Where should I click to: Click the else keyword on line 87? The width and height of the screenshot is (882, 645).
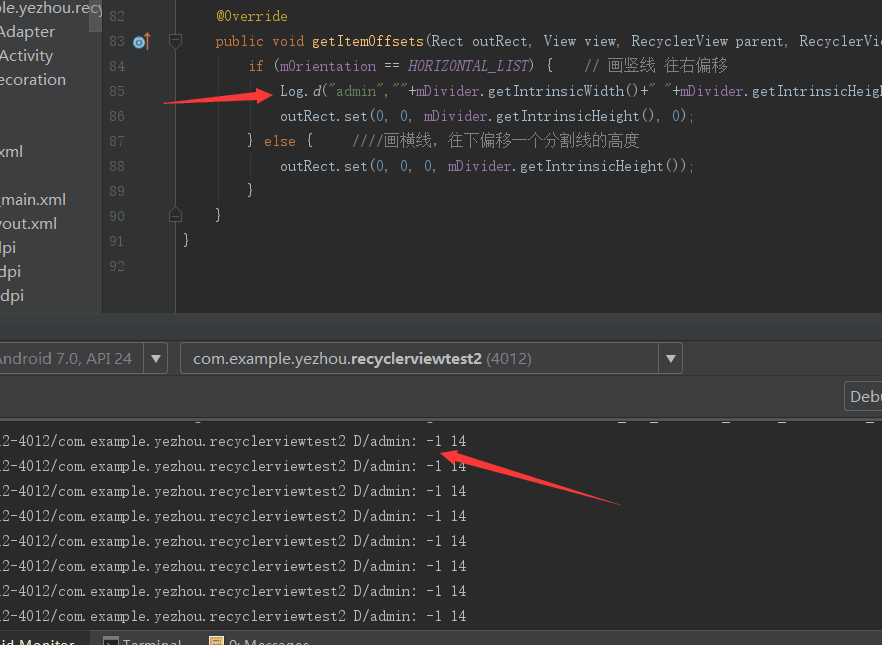tap(280, 141)
